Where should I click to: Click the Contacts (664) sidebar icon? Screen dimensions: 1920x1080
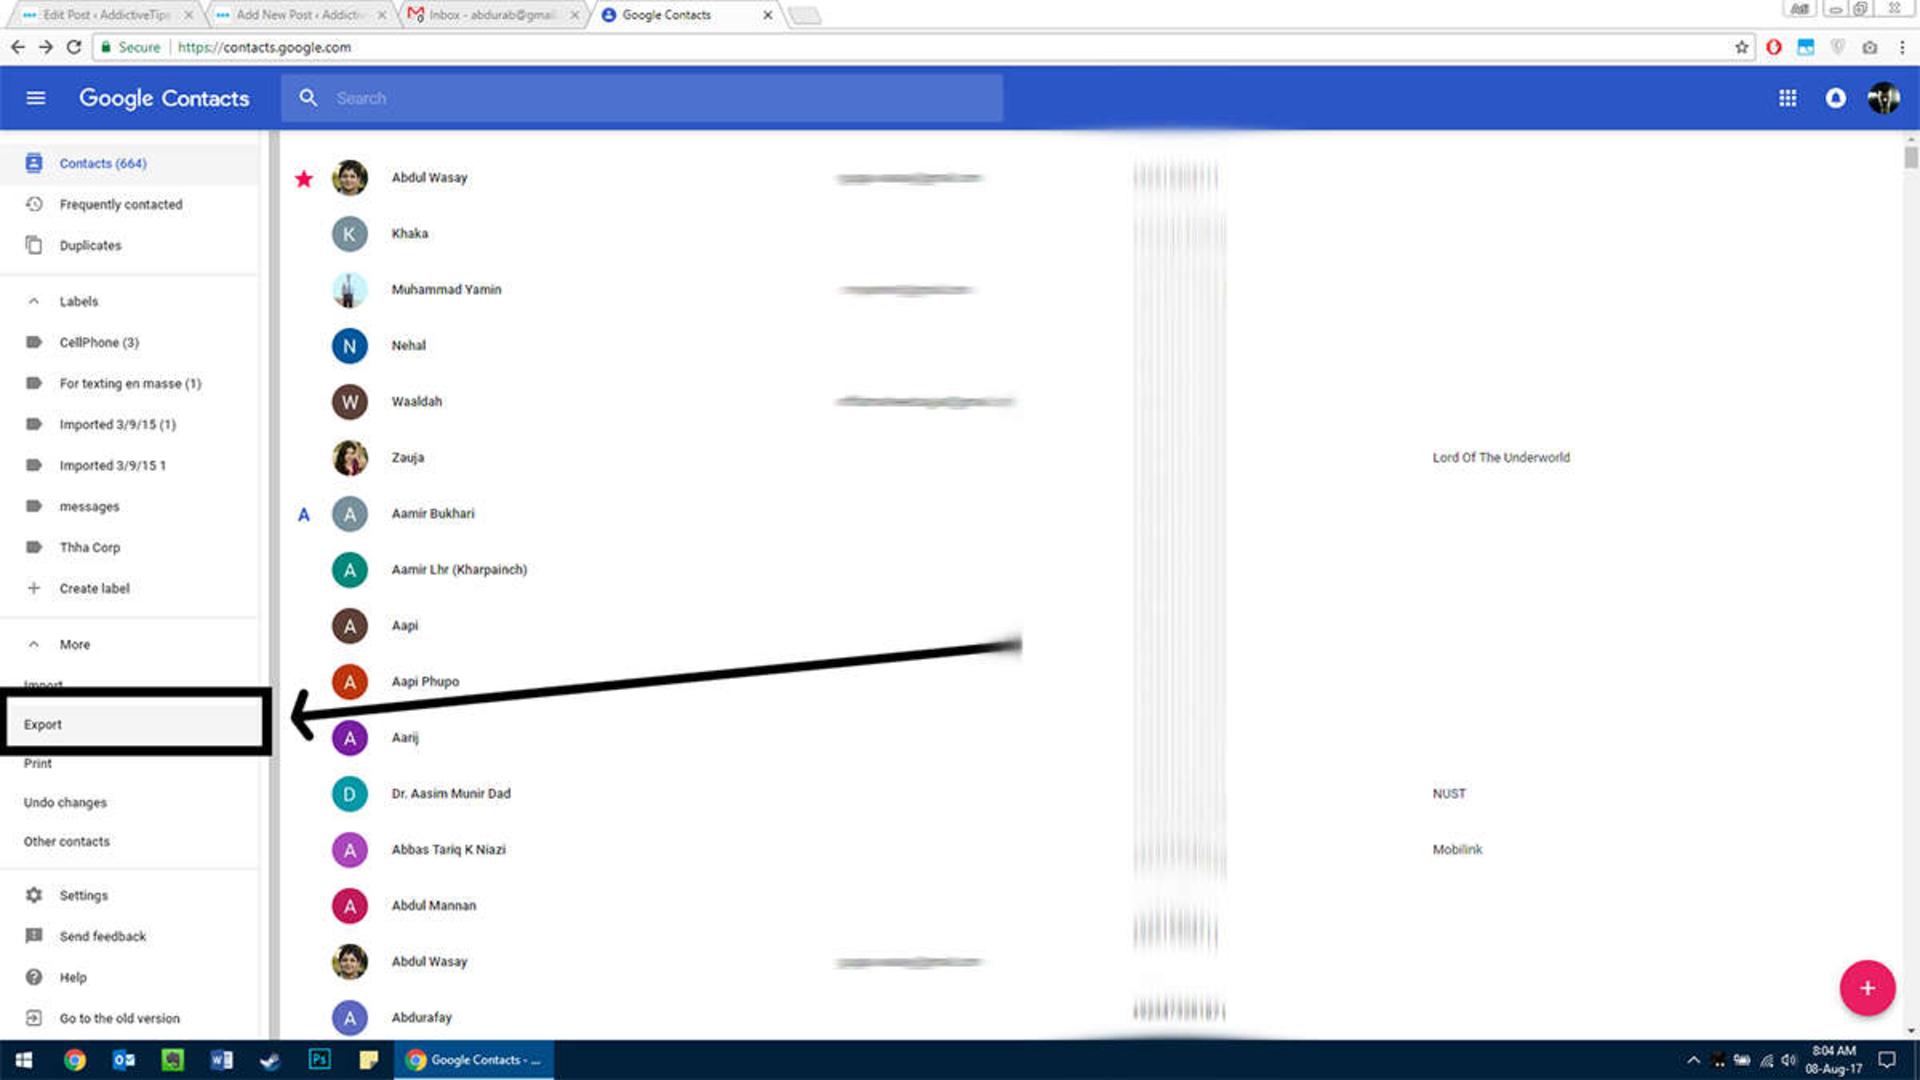point(34,163)
